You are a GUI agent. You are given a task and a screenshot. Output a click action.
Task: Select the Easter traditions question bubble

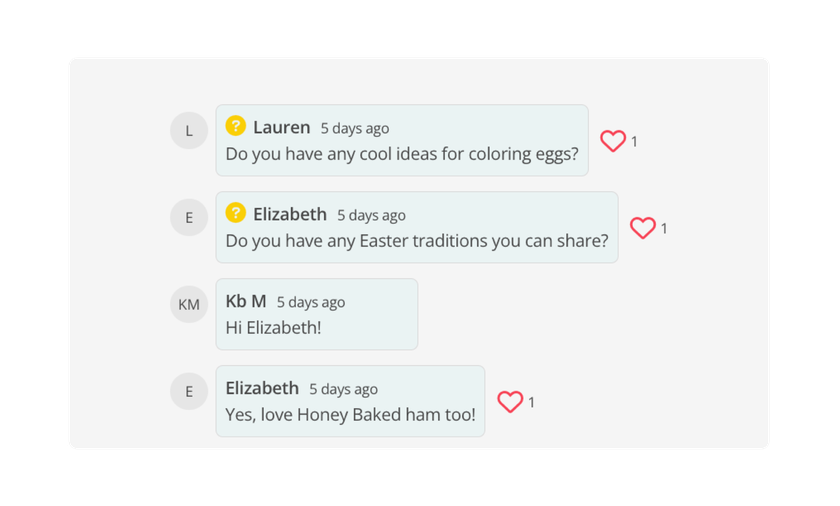click(x=417, y=227)
